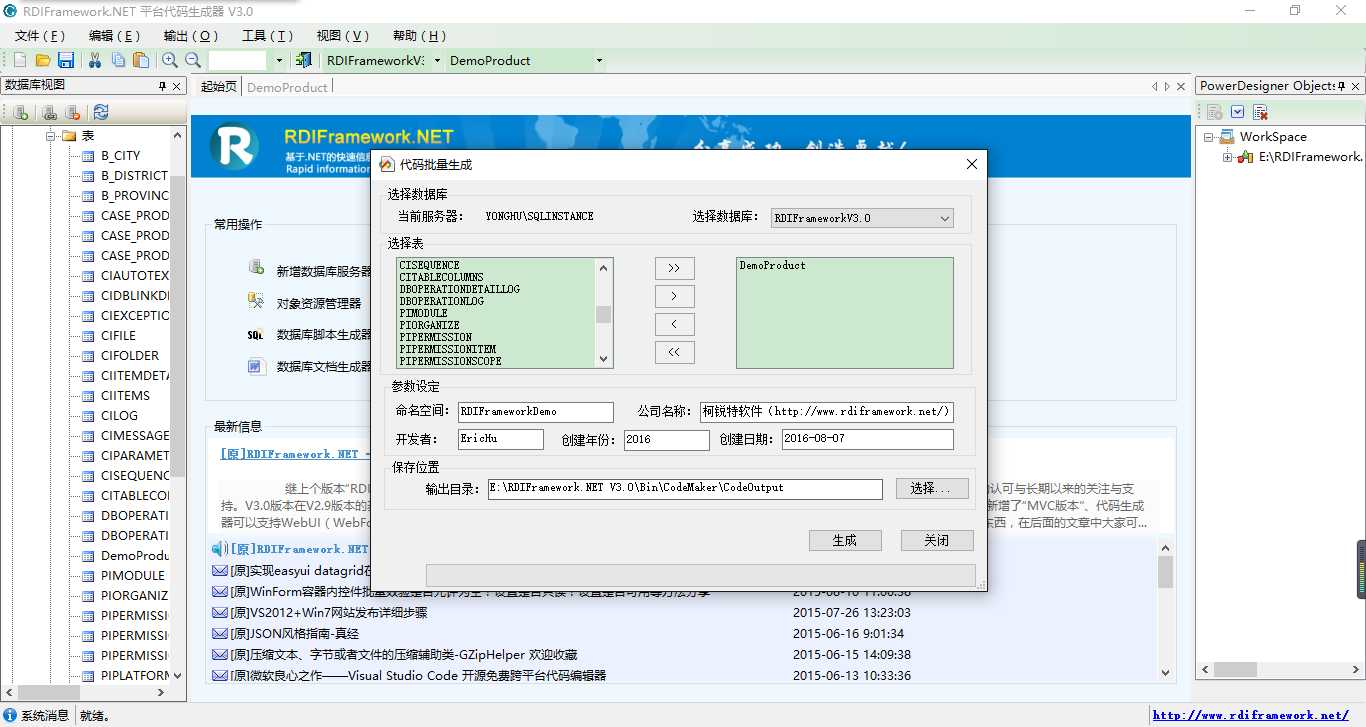1366x727 pixels.
Task: Select B_CITY table in the tree
Action: 120,155
